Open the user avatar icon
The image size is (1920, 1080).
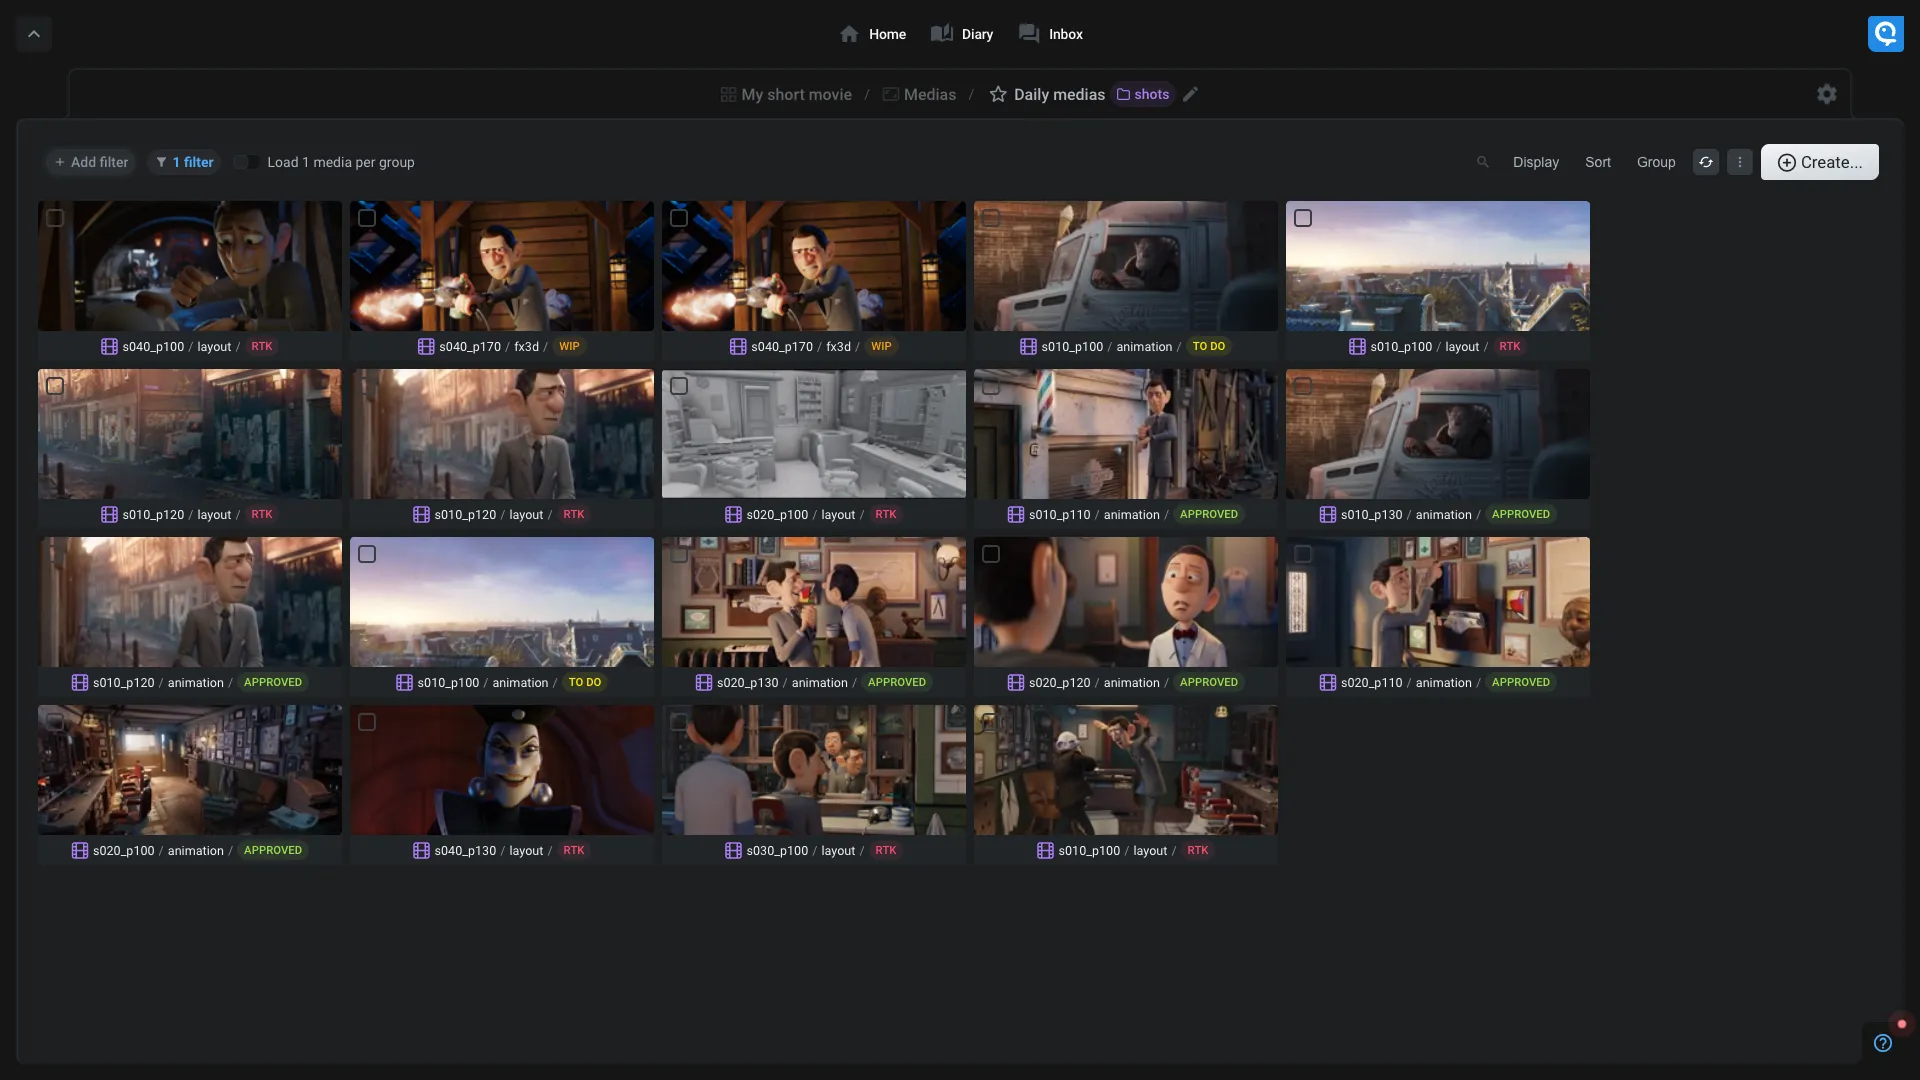click(1885, 34)
